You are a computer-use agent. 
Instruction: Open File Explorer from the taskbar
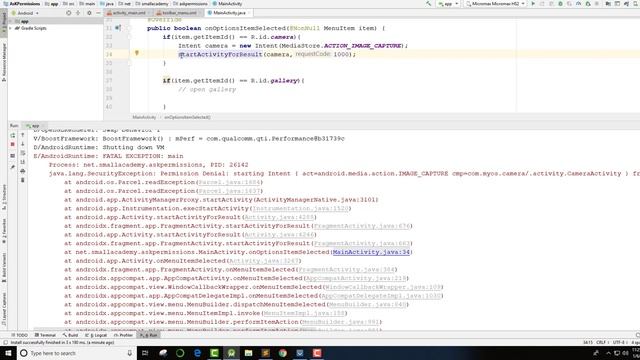tap(248, 353)
